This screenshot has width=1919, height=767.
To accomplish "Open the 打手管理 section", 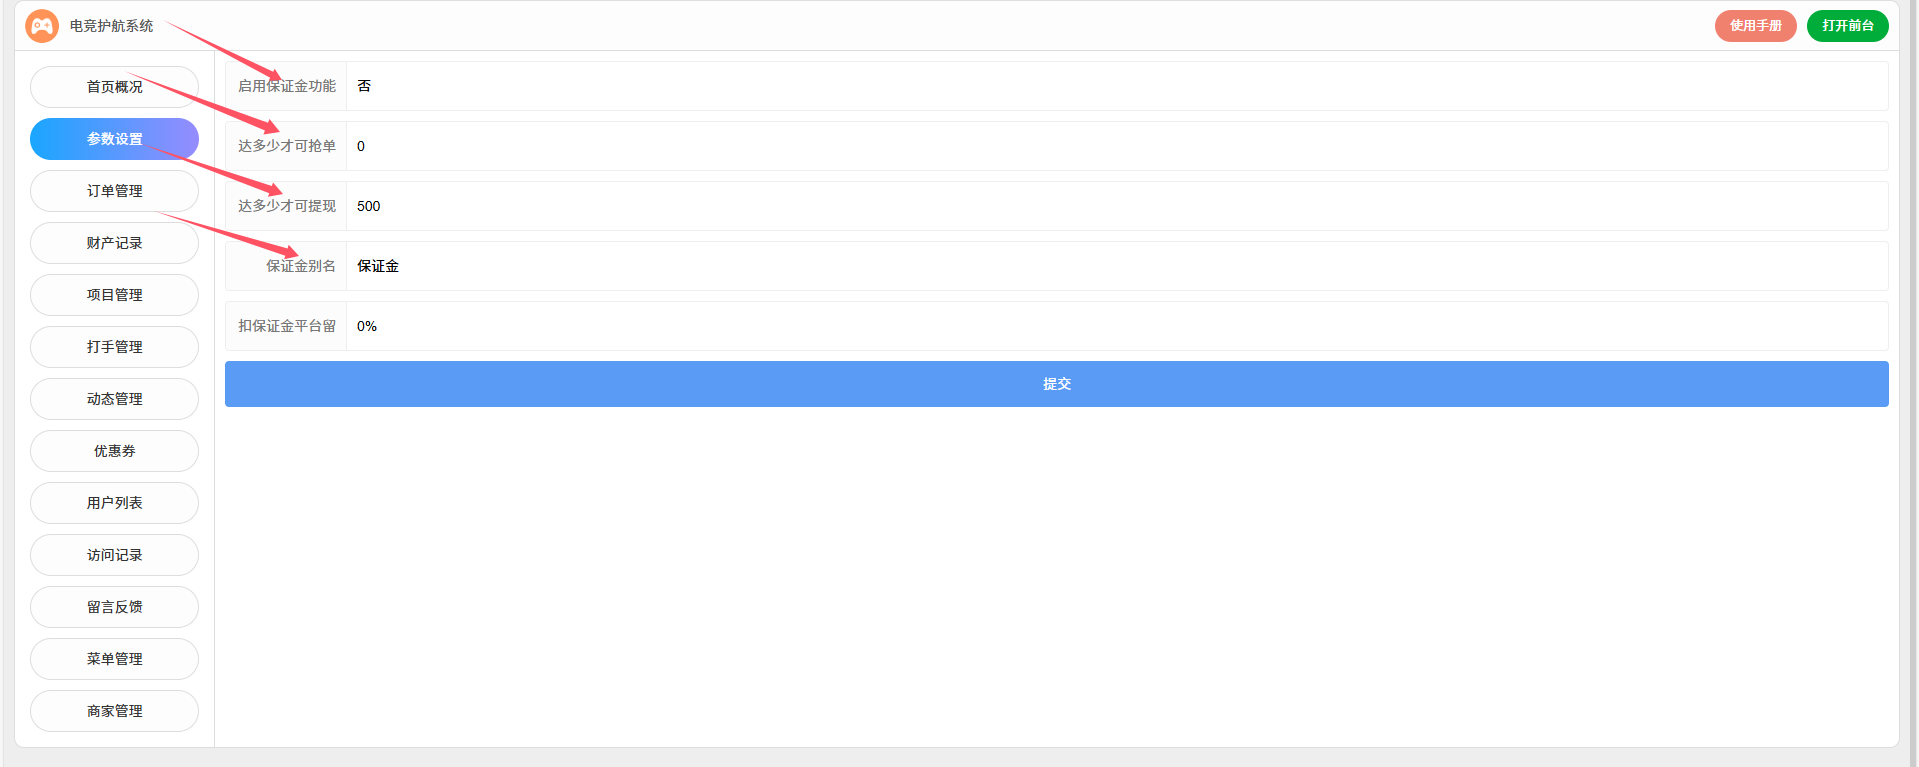I will [x=114, y=347].
